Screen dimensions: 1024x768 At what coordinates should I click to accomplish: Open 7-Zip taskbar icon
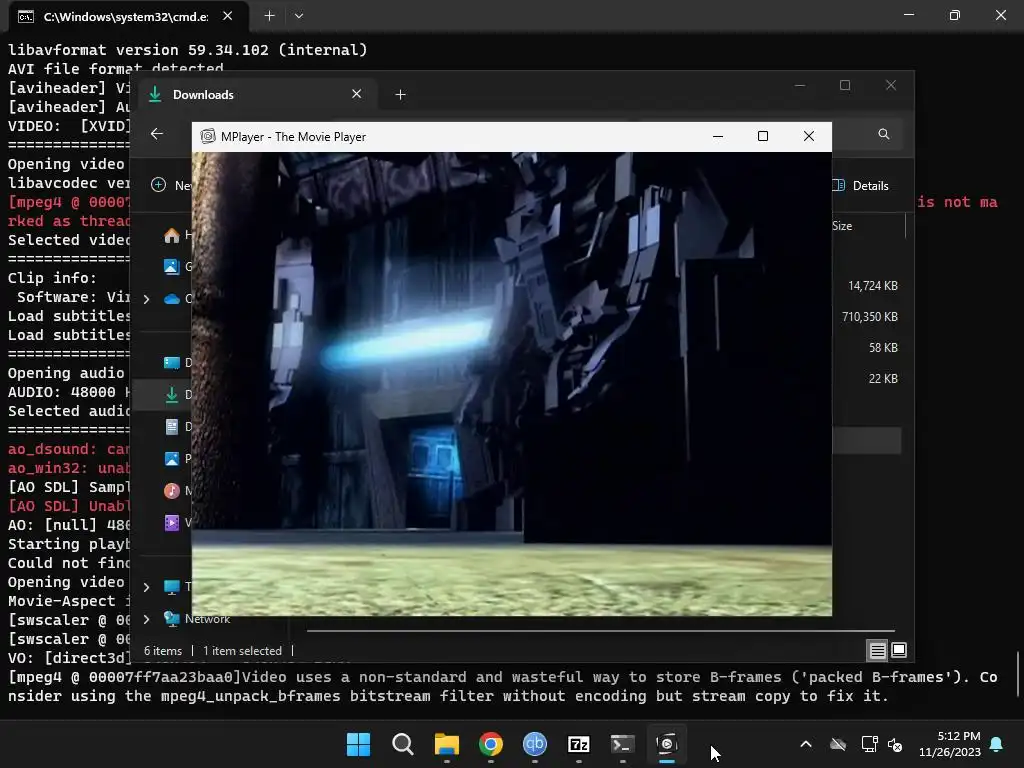[x=579, y=744]
